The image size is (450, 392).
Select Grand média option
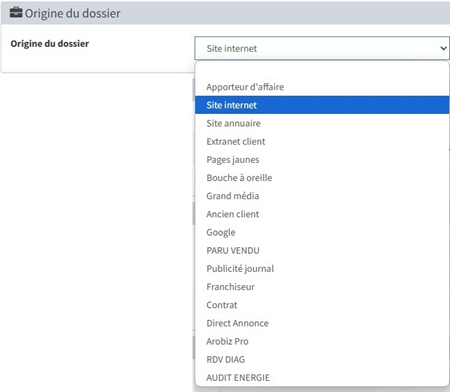click(322, 196)
